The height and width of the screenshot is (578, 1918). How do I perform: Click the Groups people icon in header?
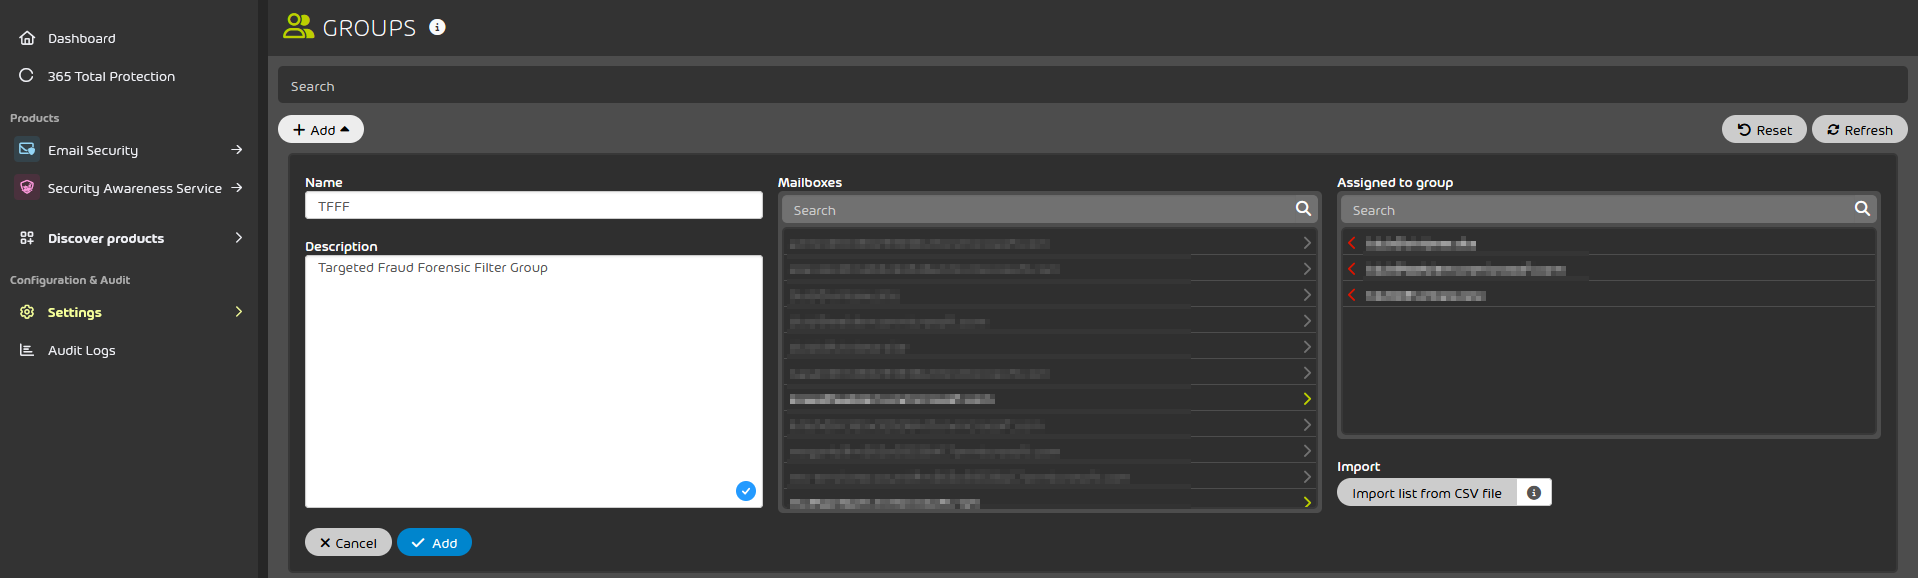(298, 26)
